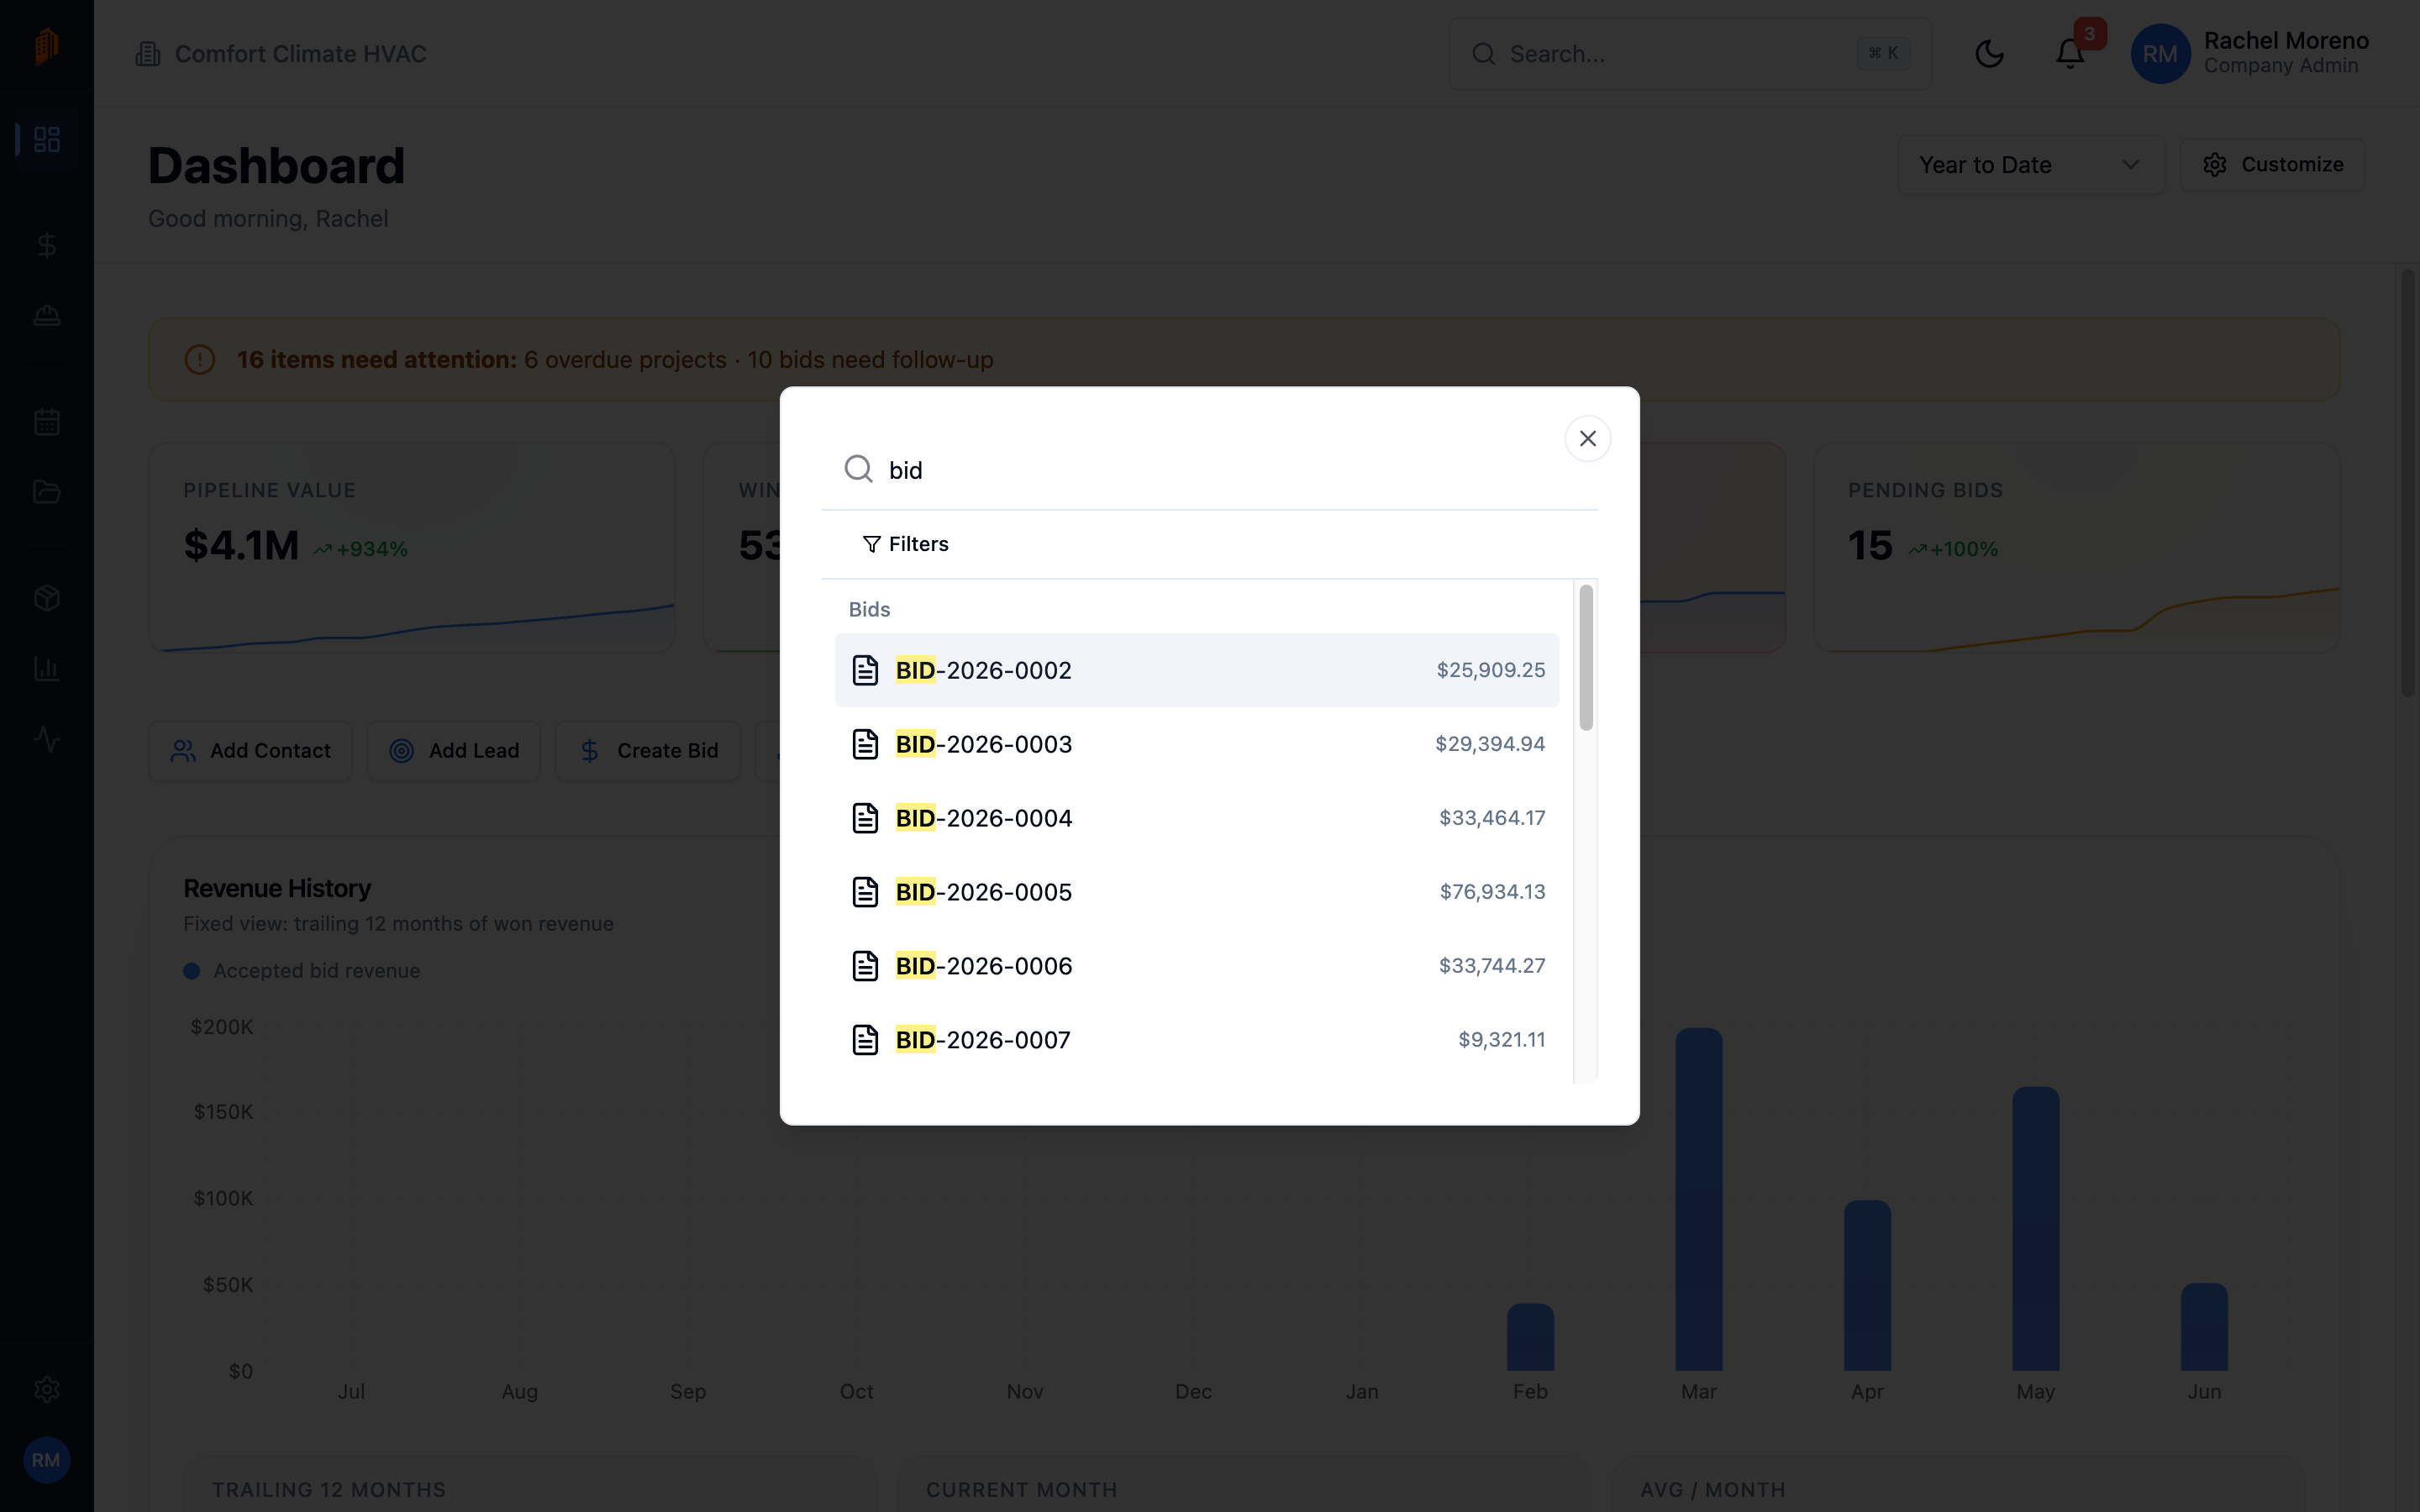The height and width of the screenshot is (1512, 2420).
Task: Click the $33,744.27 amount
Action: (x=1492, y=966)
